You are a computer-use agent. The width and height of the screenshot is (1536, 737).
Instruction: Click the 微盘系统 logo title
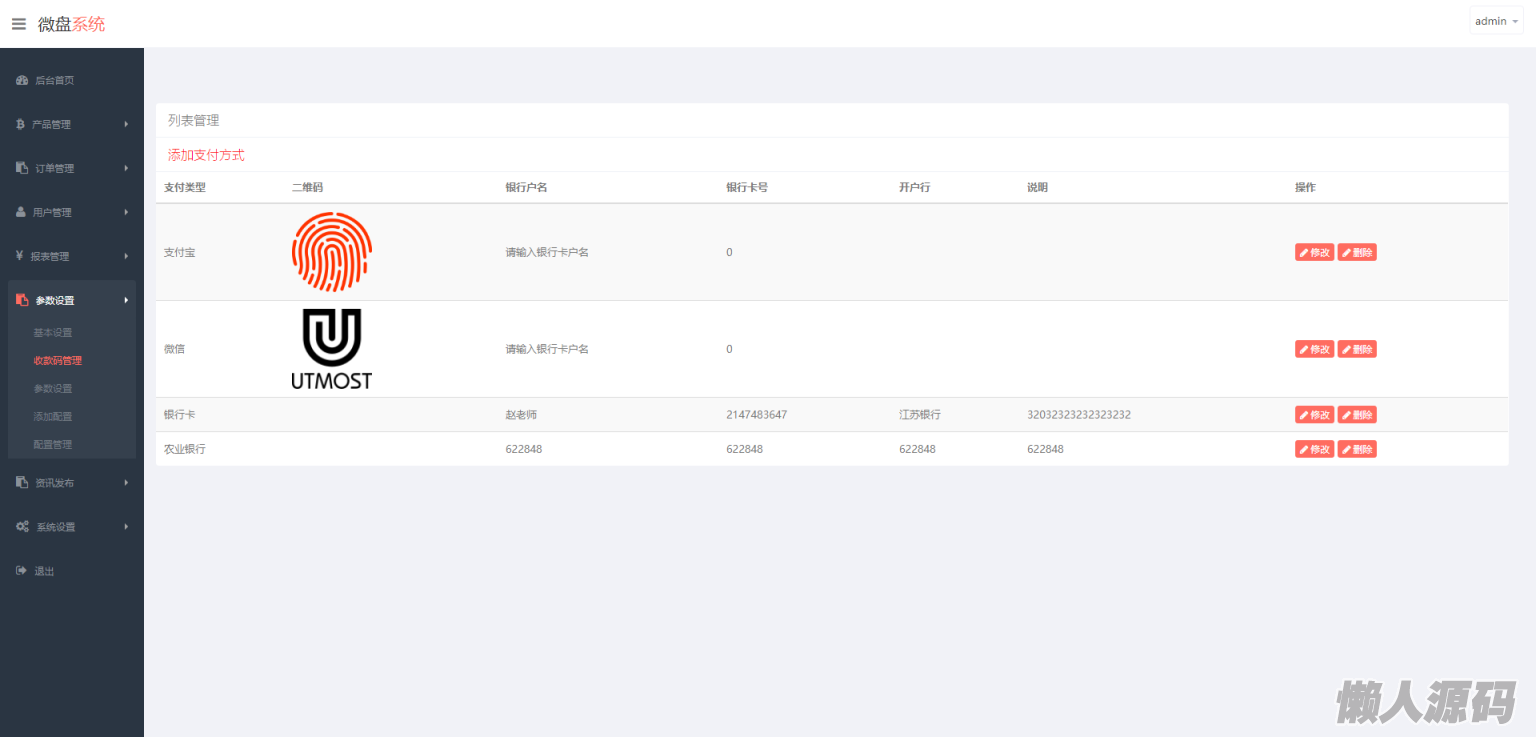pos(71,24)
